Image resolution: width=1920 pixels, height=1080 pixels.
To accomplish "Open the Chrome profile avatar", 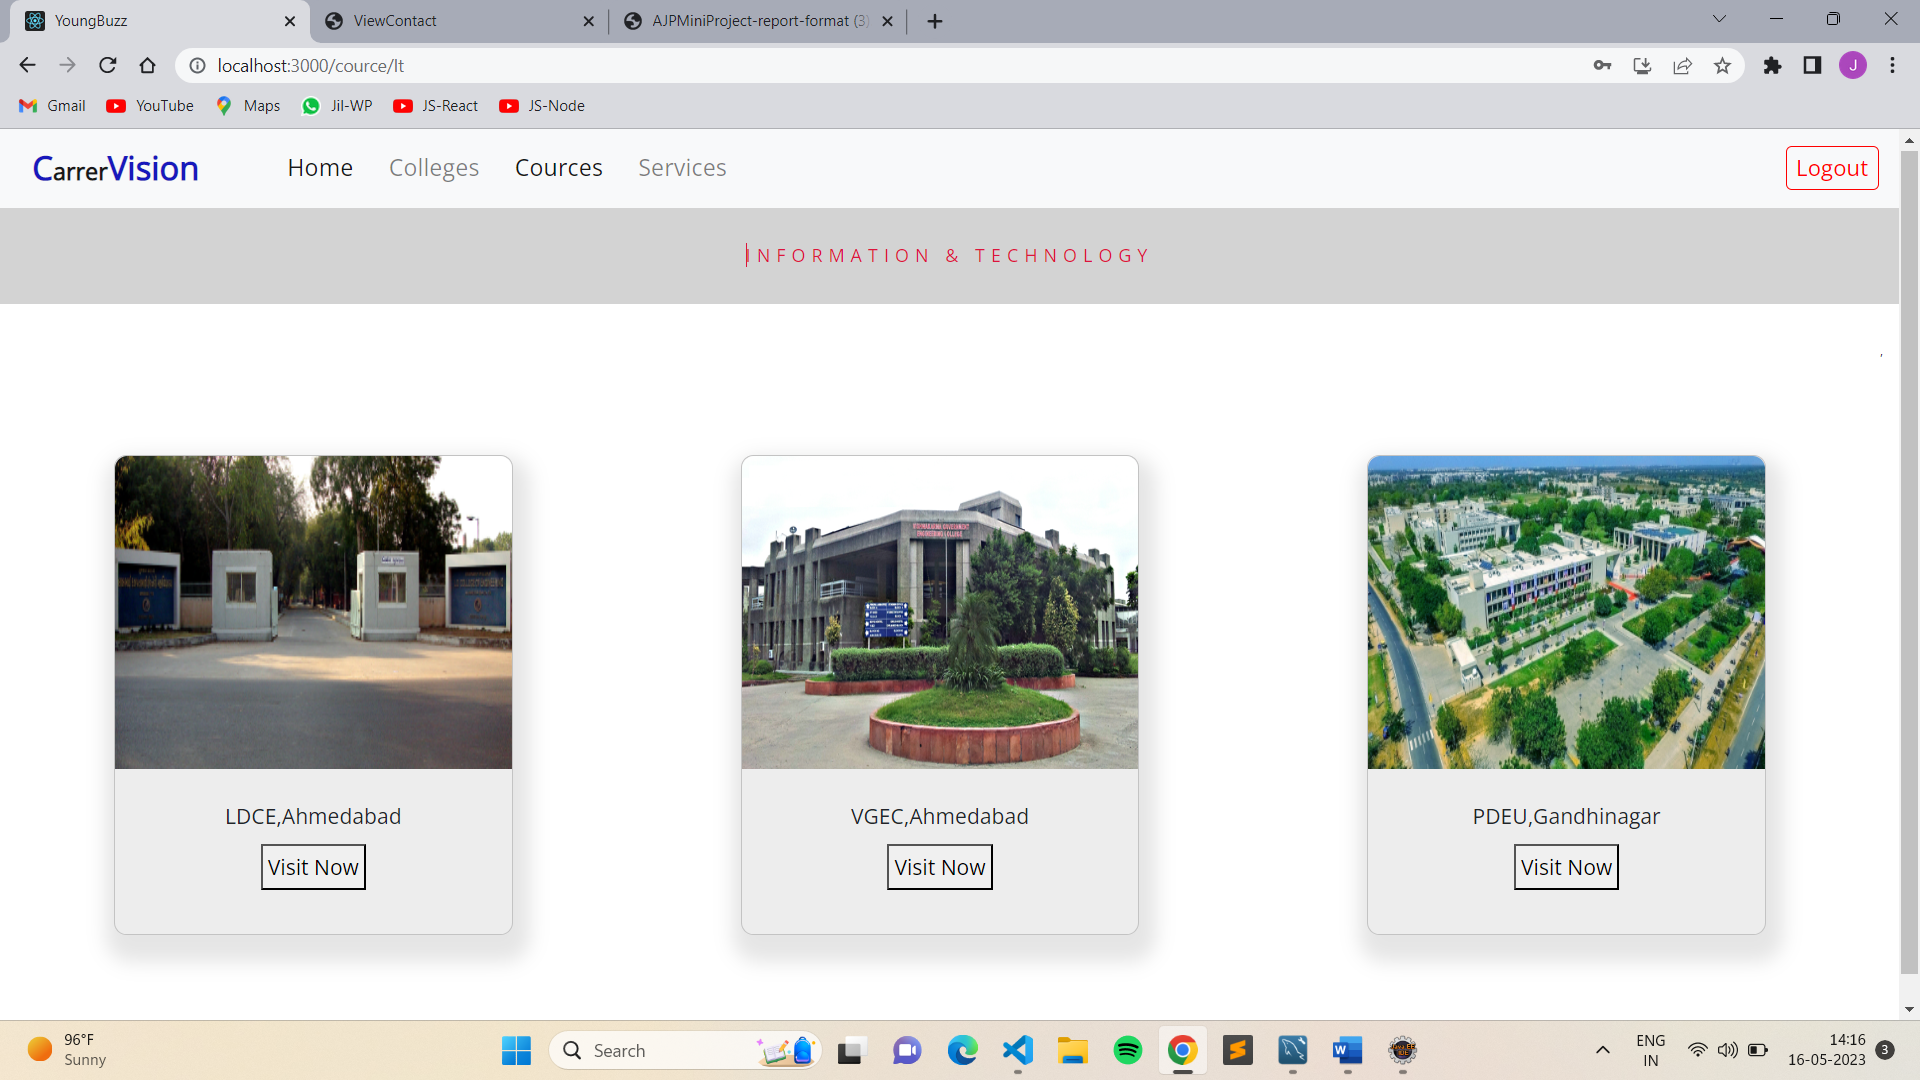I will coord(1853,65).
